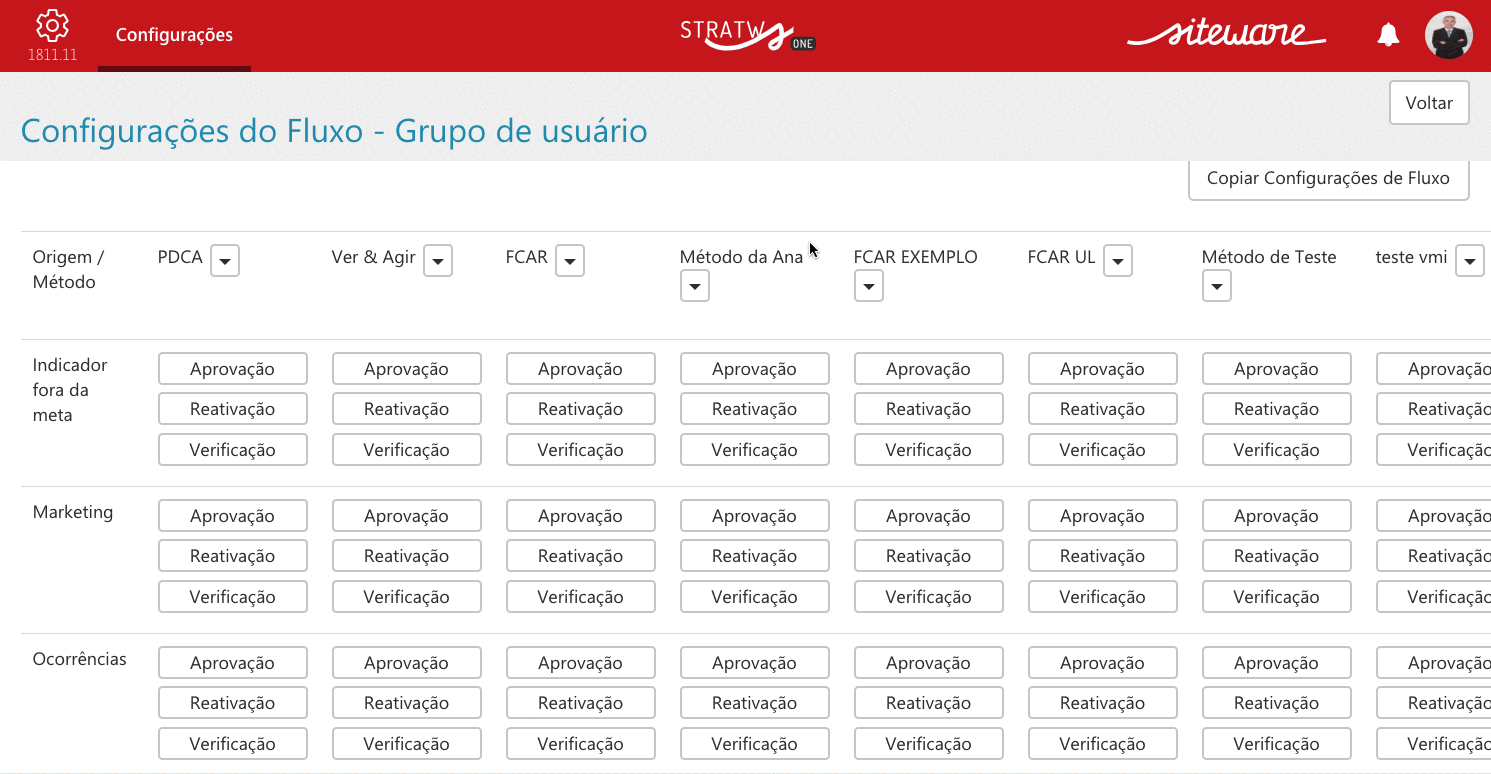This screenshot has height=774, width=1491.
Task: Click Verificação for Marketing under FCAR EXEMPLO
Action: pos(929,597)
